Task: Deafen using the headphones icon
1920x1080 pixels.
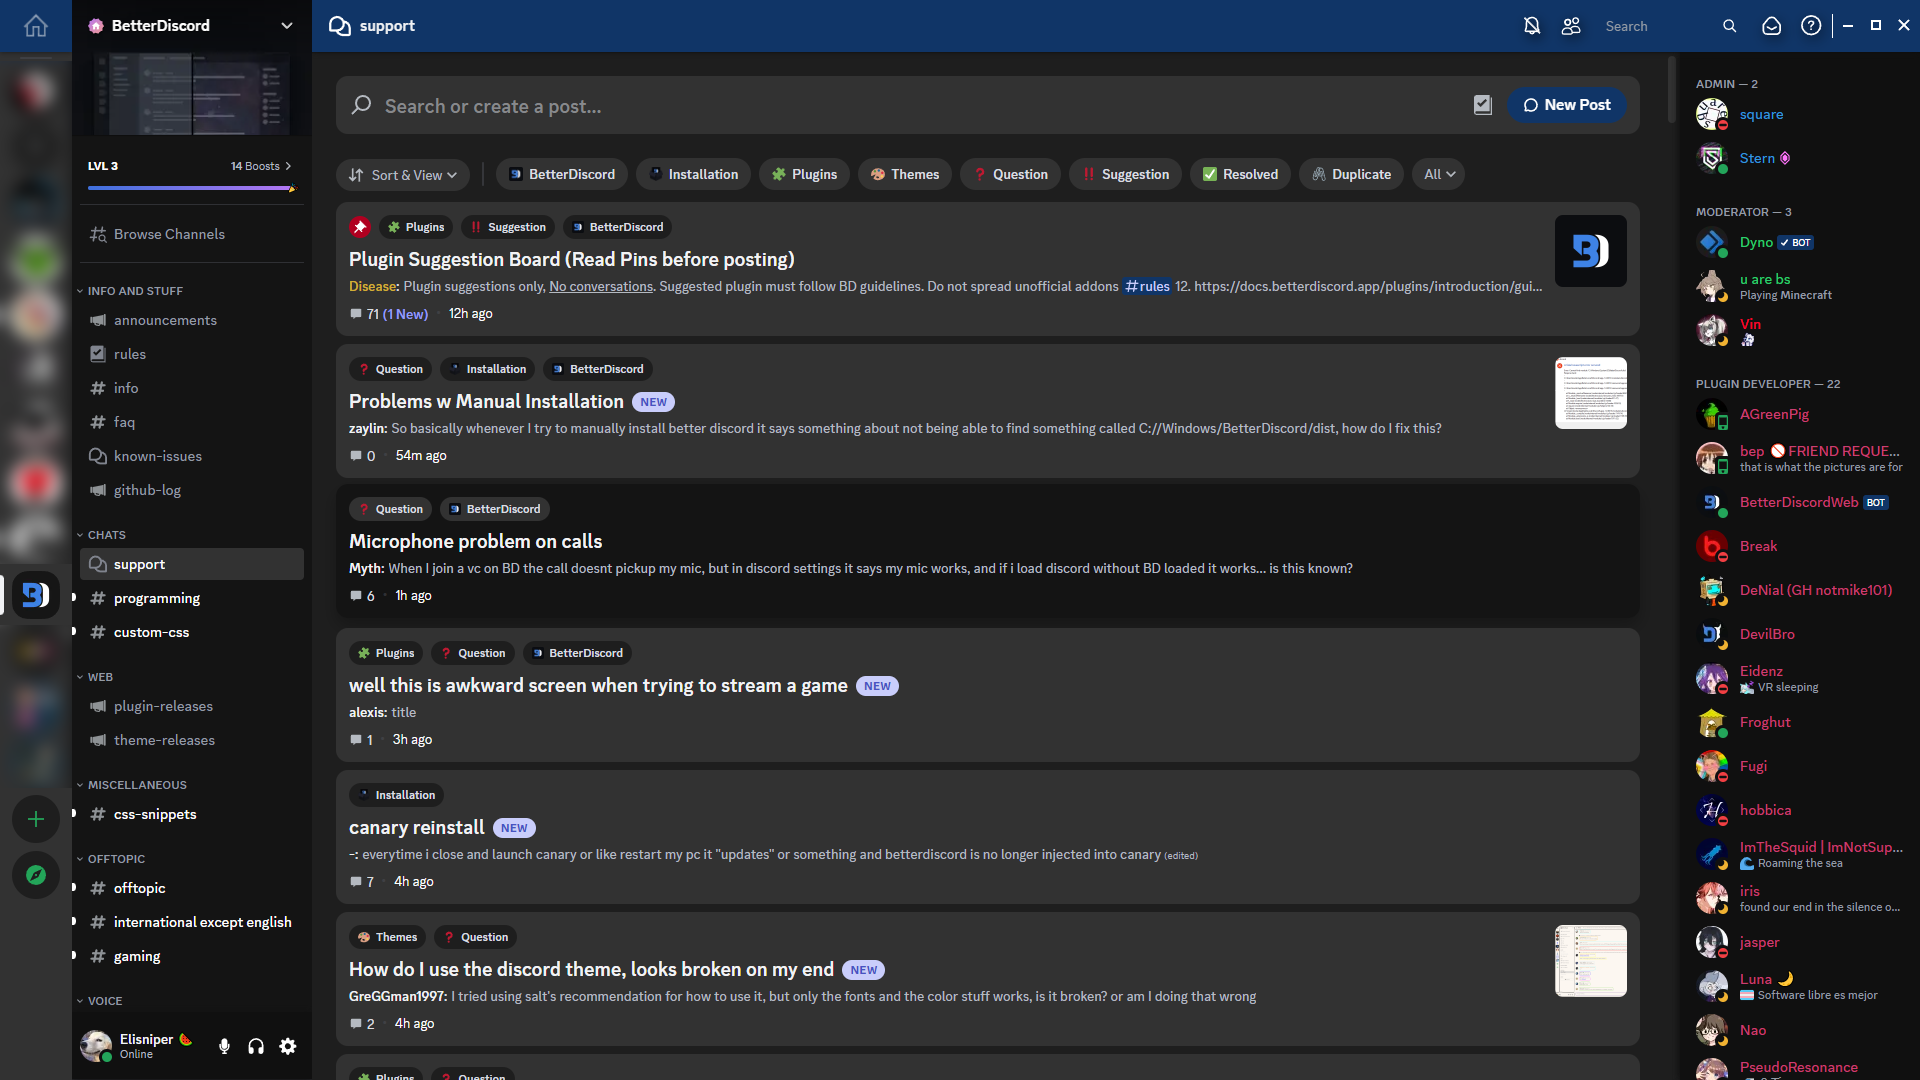Action: pyautogui.click(x=256, y=1046)
